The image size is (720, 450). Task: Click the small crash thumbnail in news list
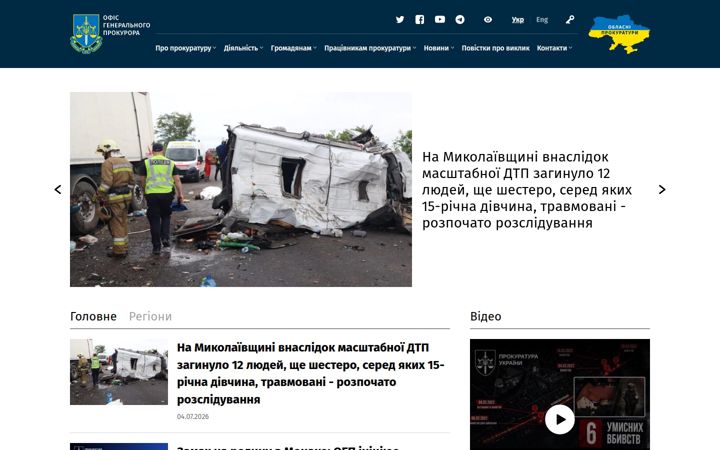[x=118, y=372]
